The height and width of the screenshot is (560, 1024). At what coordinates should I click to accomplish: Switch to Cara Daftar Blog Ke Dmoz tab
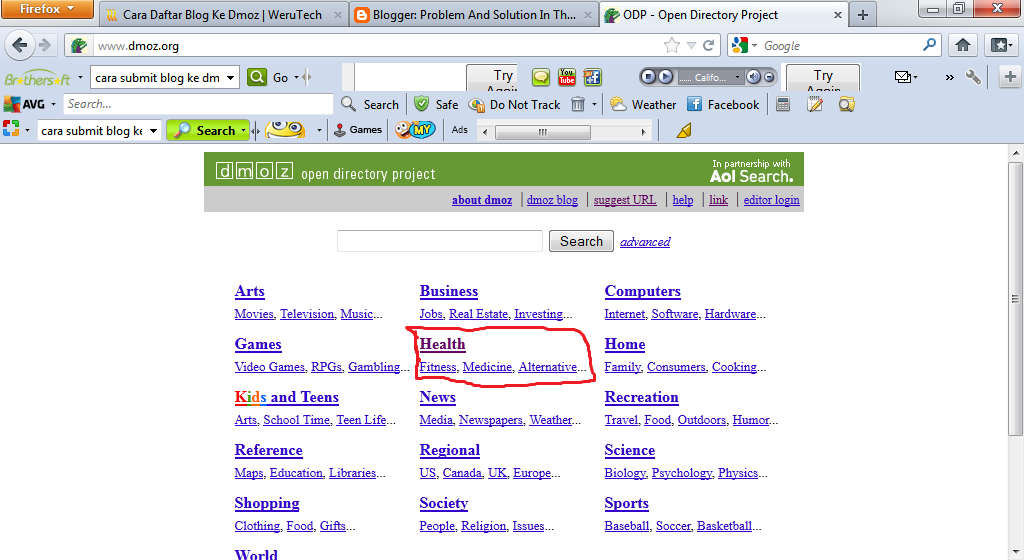click(222, 14)
